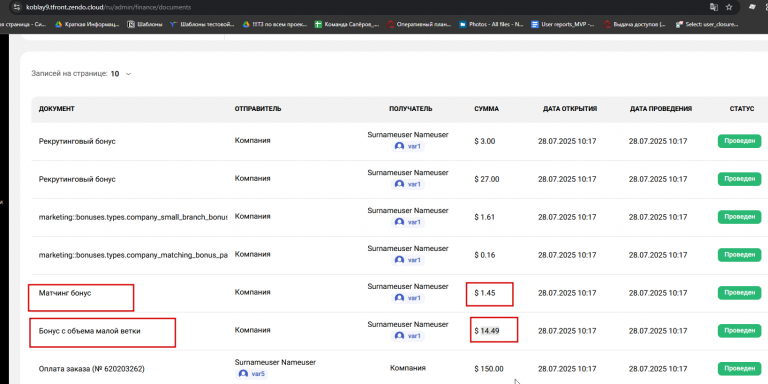768x384 pixels.
Task: Click the 'Проведен' status in the $ 150.00 row
Action: point(740,369)
